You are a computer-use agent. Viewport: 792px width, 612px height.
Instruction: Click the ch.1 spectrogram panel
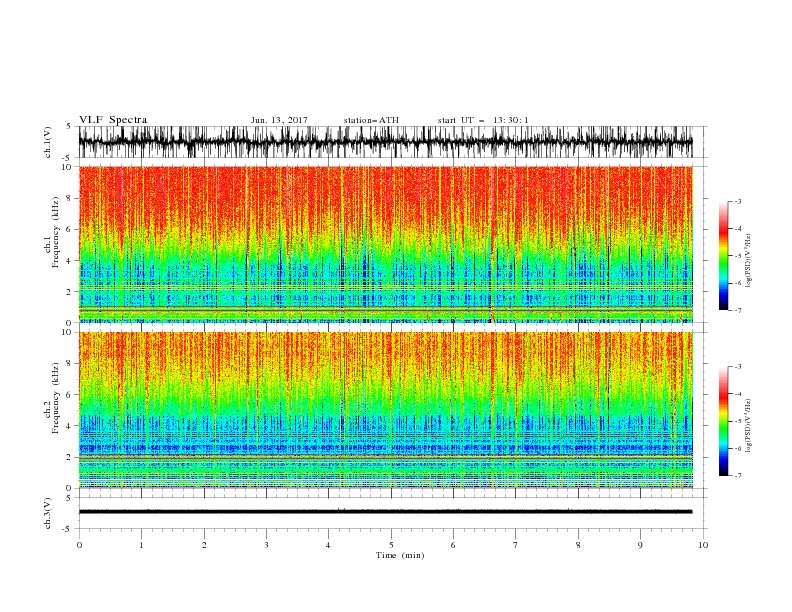pyautogui.click(x=385, y=244)
